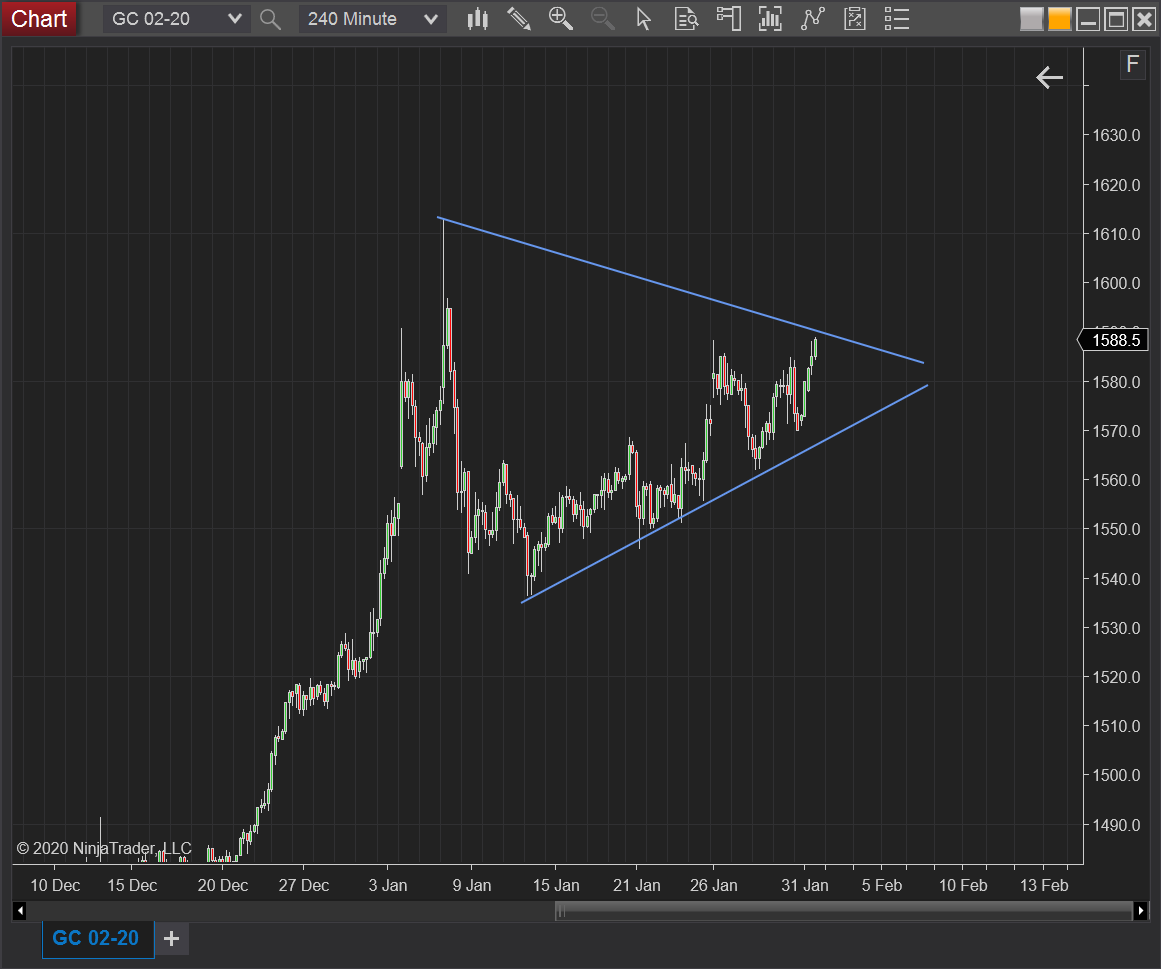Select the GC 02-20 chart tab
Screen dimensions: 1161x969
(96, 939)
